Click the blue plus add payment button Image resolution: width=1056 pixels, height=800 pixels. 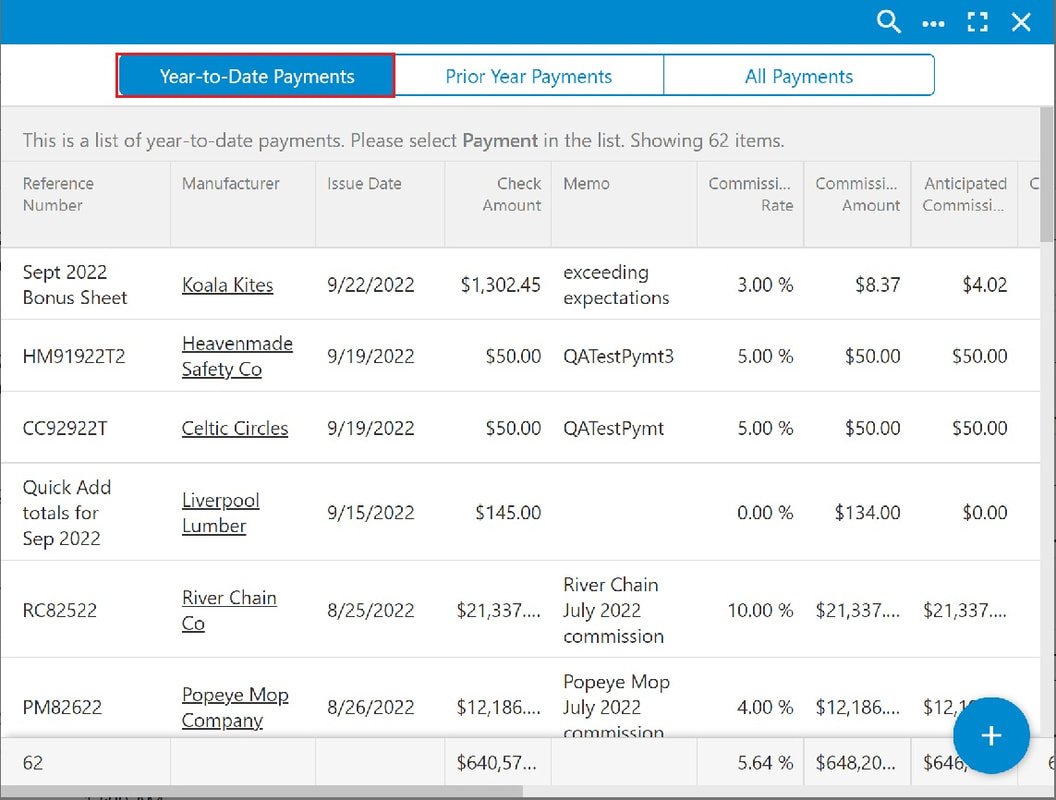coord(991,735)
